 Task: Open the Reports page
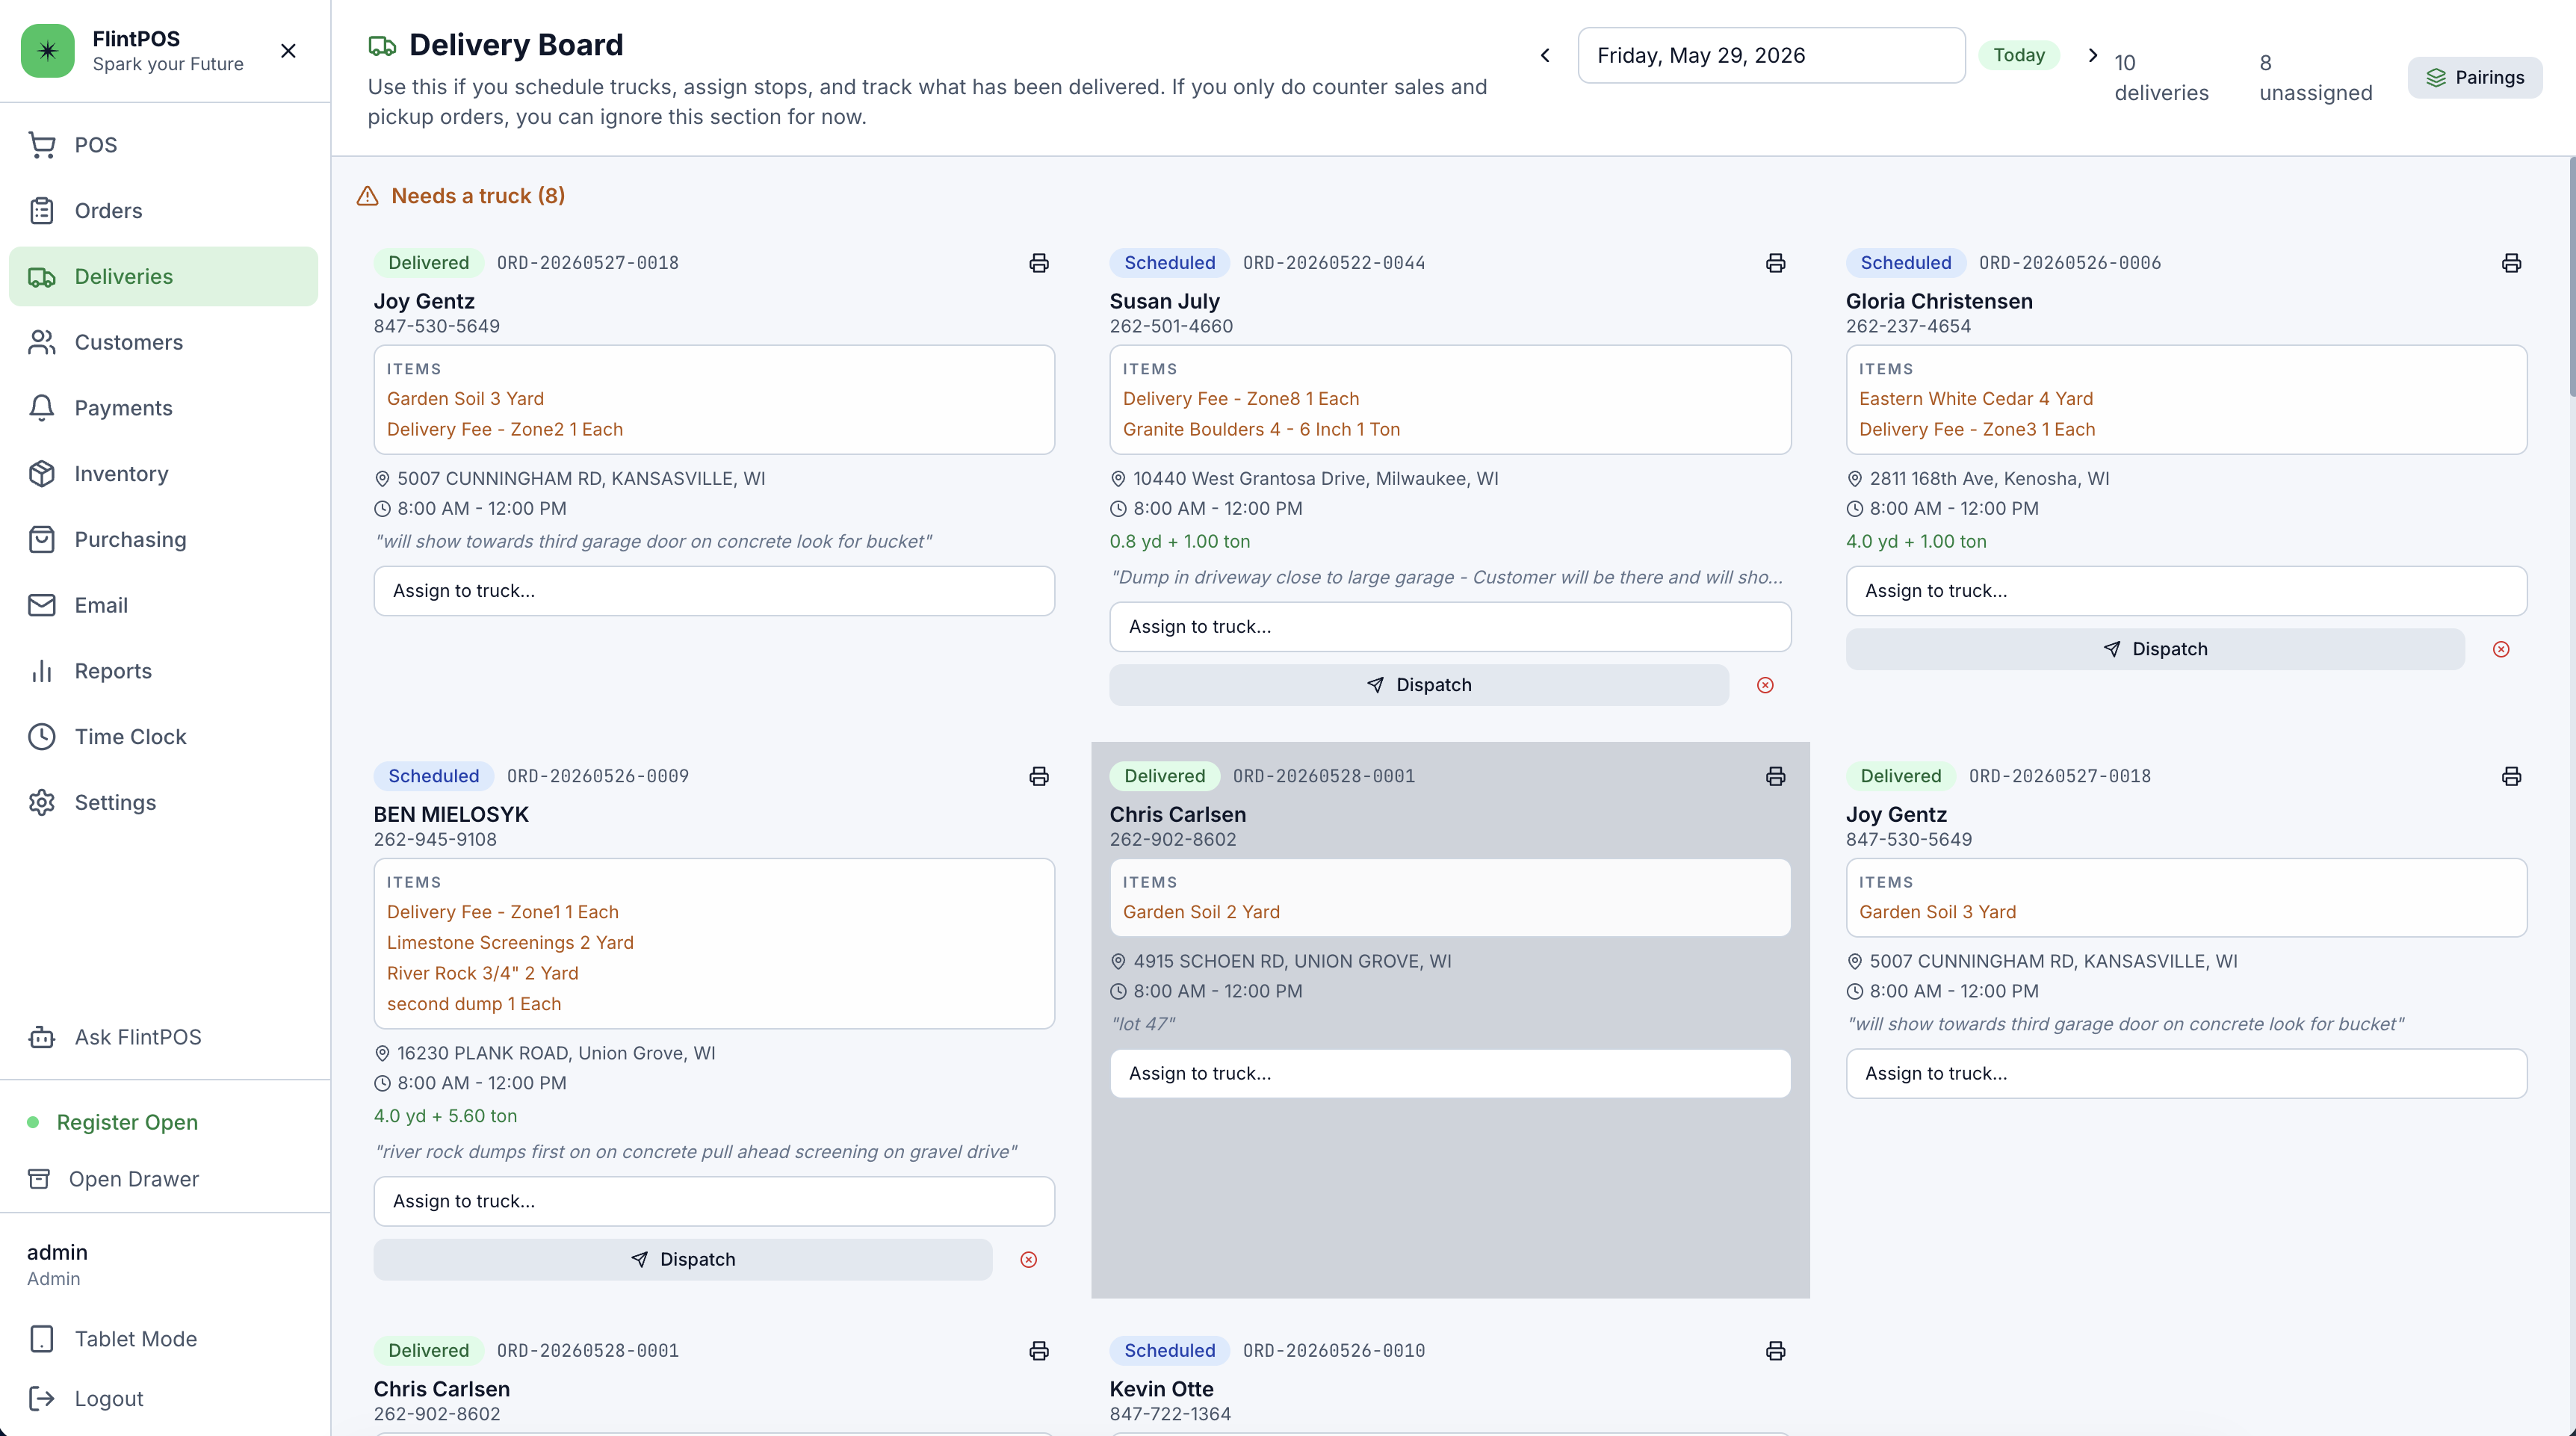[x=163, y=671]
